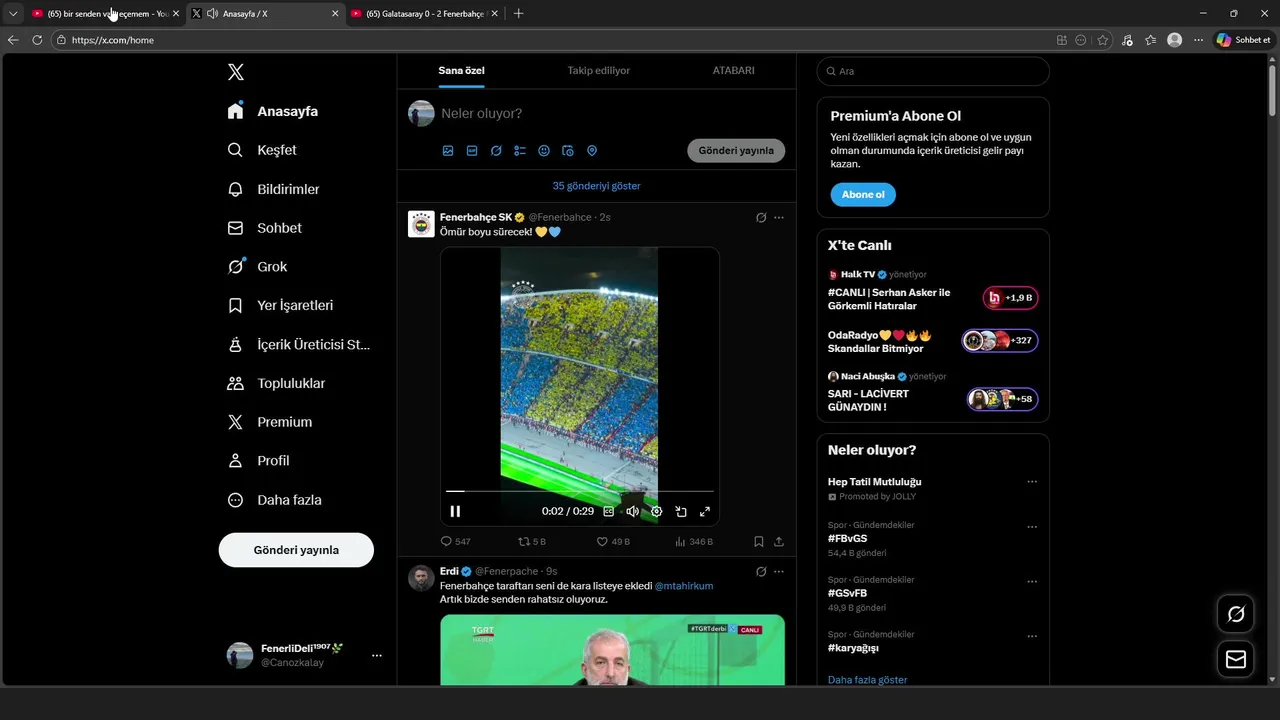This screenshot has height=720, width=1280.
Task: Expand the Daha fazla sidebar menu
Action: [x=274, y=500]
